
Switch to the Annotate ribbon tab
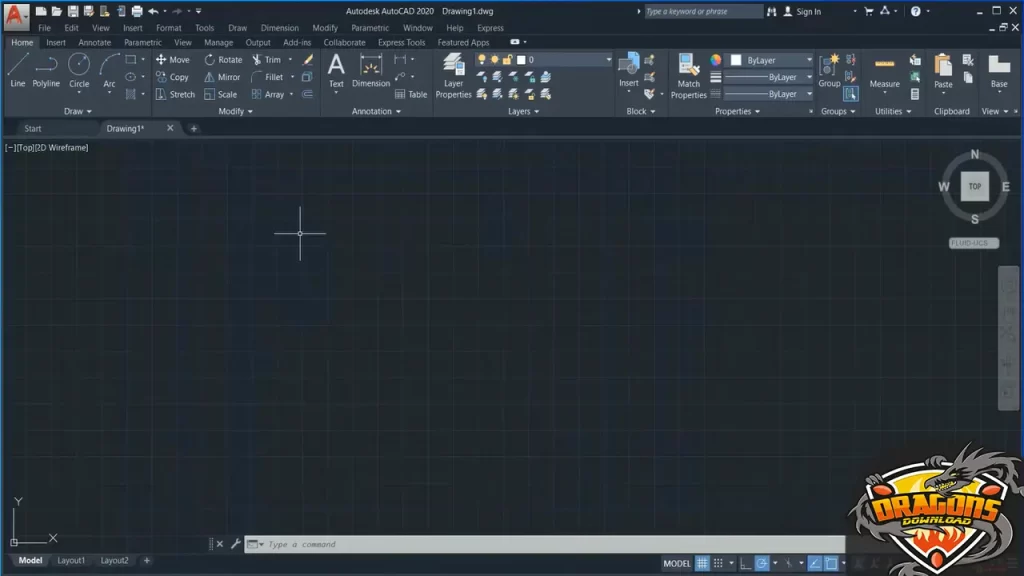coord(95,43)
